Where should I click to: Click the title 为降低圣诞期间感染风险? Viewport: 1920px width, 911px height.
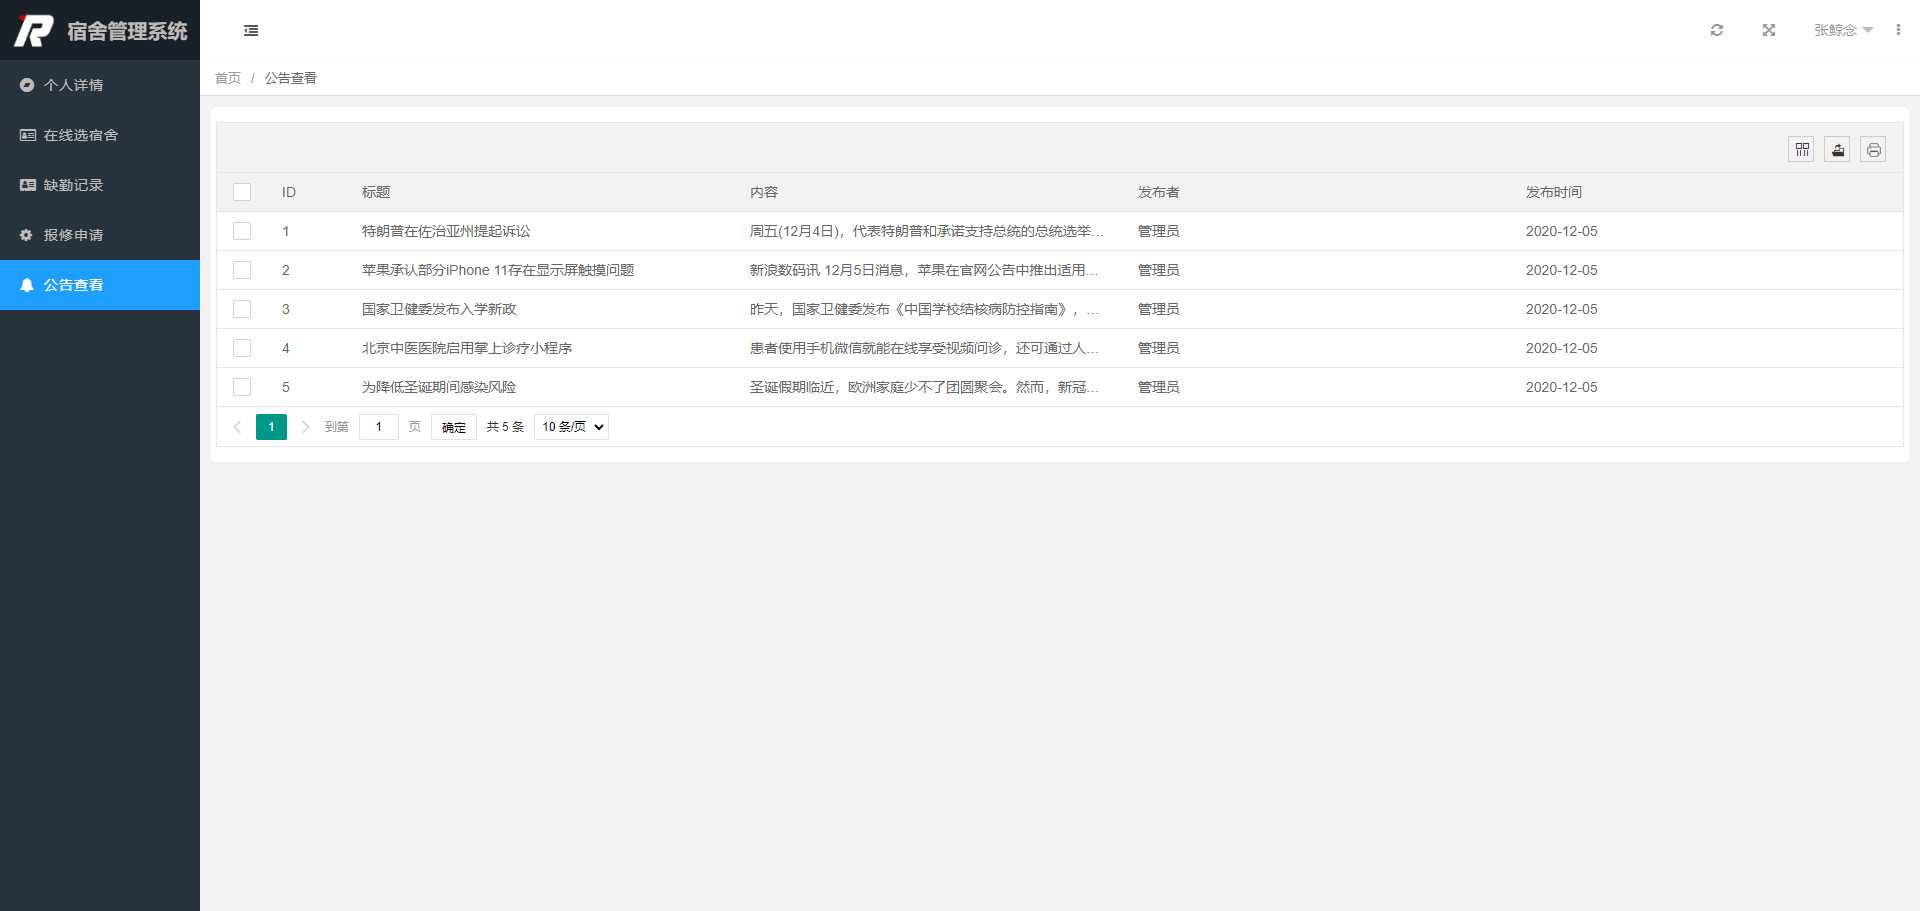pos(439,387)
